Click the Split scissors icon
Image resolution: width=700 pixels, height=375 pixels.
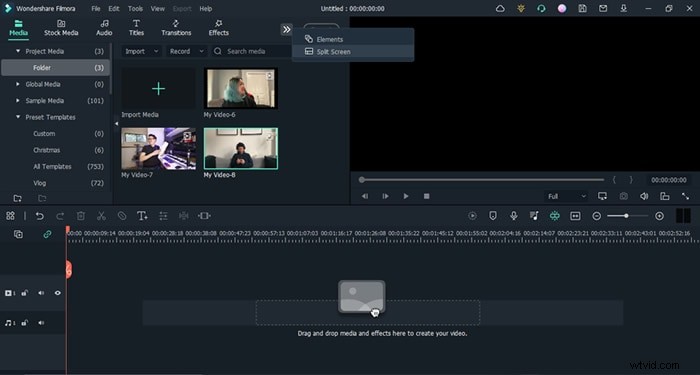tap(101, 216)
